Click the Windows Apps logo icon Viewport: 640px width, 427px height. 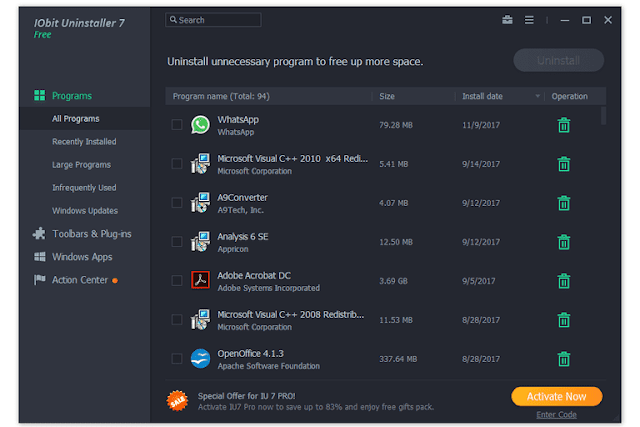coord(40,257)
